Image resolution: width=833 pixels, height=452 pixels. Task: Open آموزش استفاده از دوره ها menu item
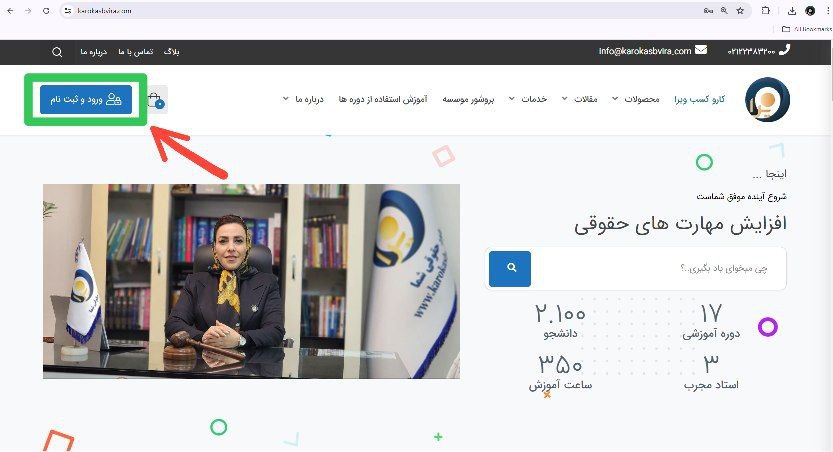pyautogui.click(x=383, y=99)
